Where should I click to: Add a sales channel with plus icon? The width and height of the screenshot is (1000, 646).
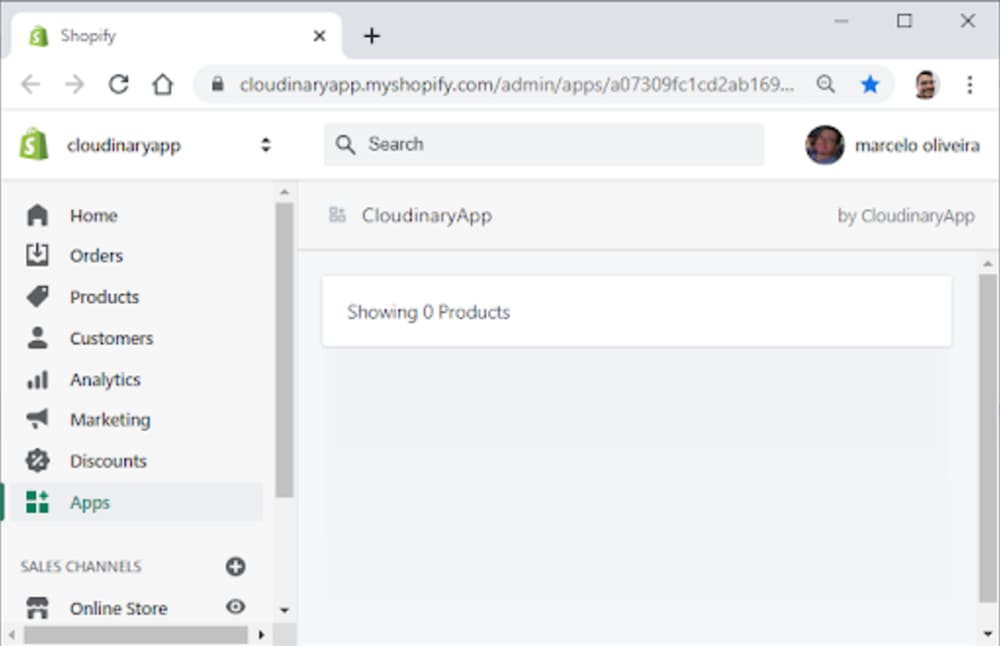pos(235,566)
